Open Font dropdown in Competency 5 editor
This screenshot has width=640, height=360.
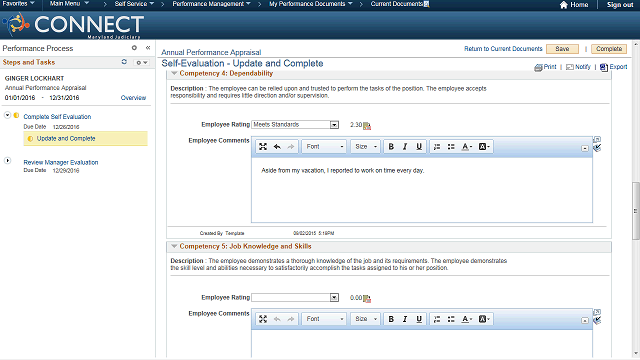click(325, 319)
